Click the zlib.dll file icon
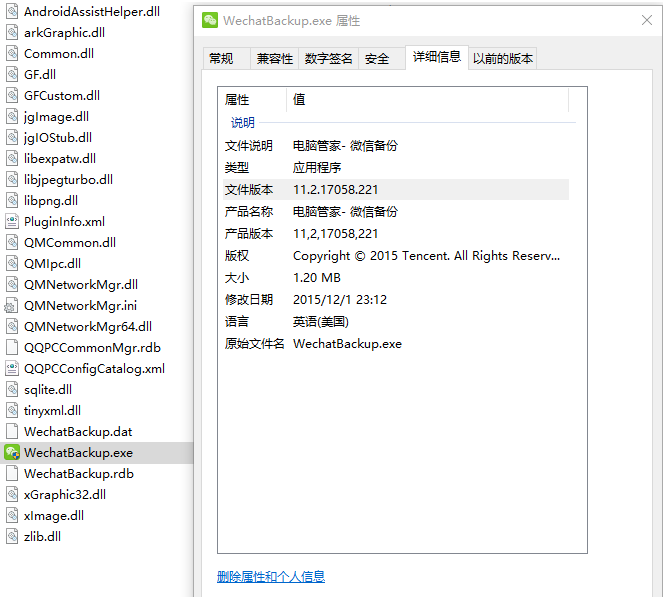 tap(12, 537)
